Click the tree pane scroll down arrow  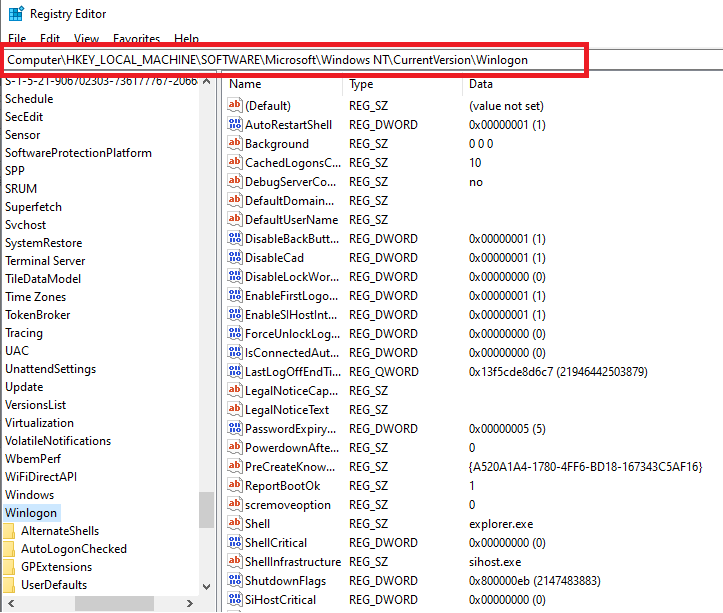[207, 587]
